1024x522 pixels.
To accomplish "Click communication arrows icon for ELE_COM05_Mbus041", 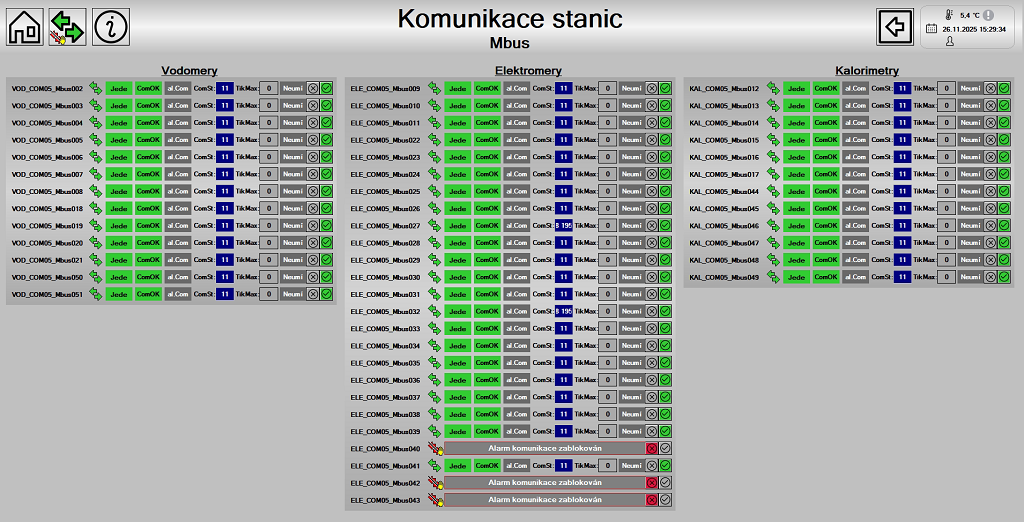I will click(435, 465).
